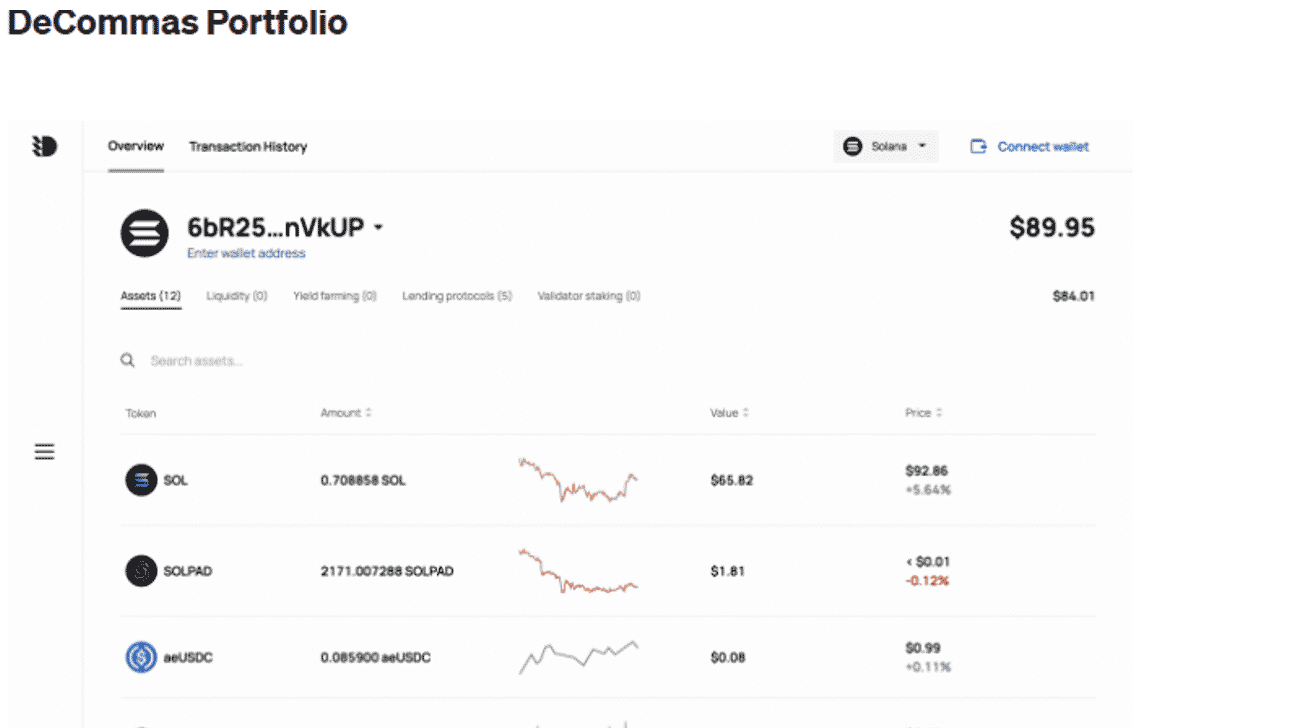The width and height of the screenshot is (1294, 728).
Task: Toggle Price column sorting
Action: (940, 412)
